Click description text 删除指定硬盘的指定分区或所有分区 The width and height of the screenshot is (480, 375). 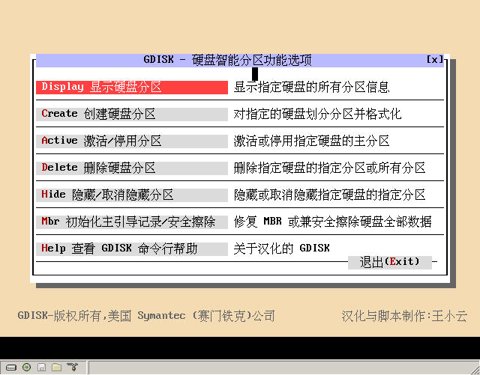(x=329, y=168)
